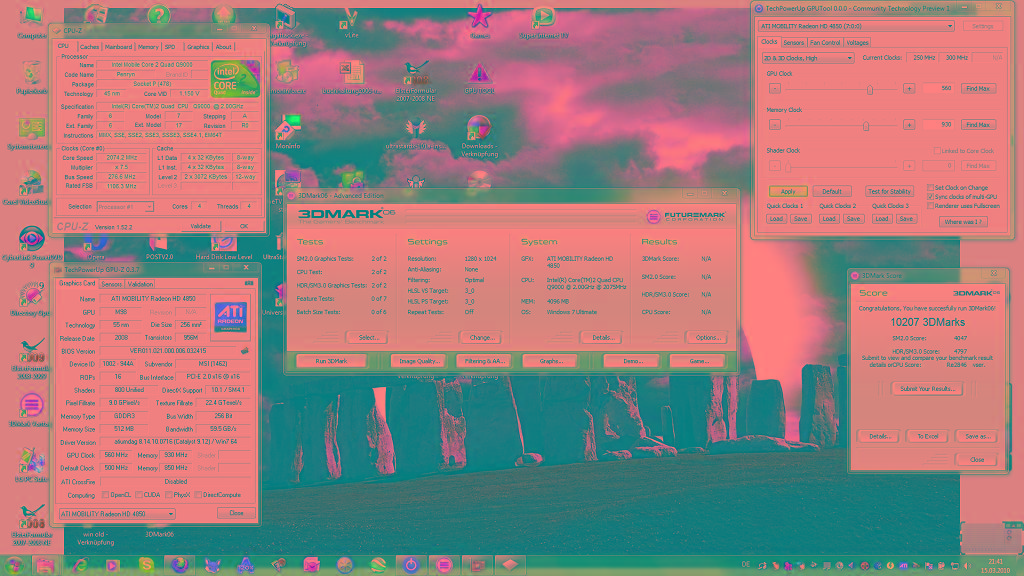Open Windows Explorer folder on taskbar
1024x576 pixels.
pos(46,565)
